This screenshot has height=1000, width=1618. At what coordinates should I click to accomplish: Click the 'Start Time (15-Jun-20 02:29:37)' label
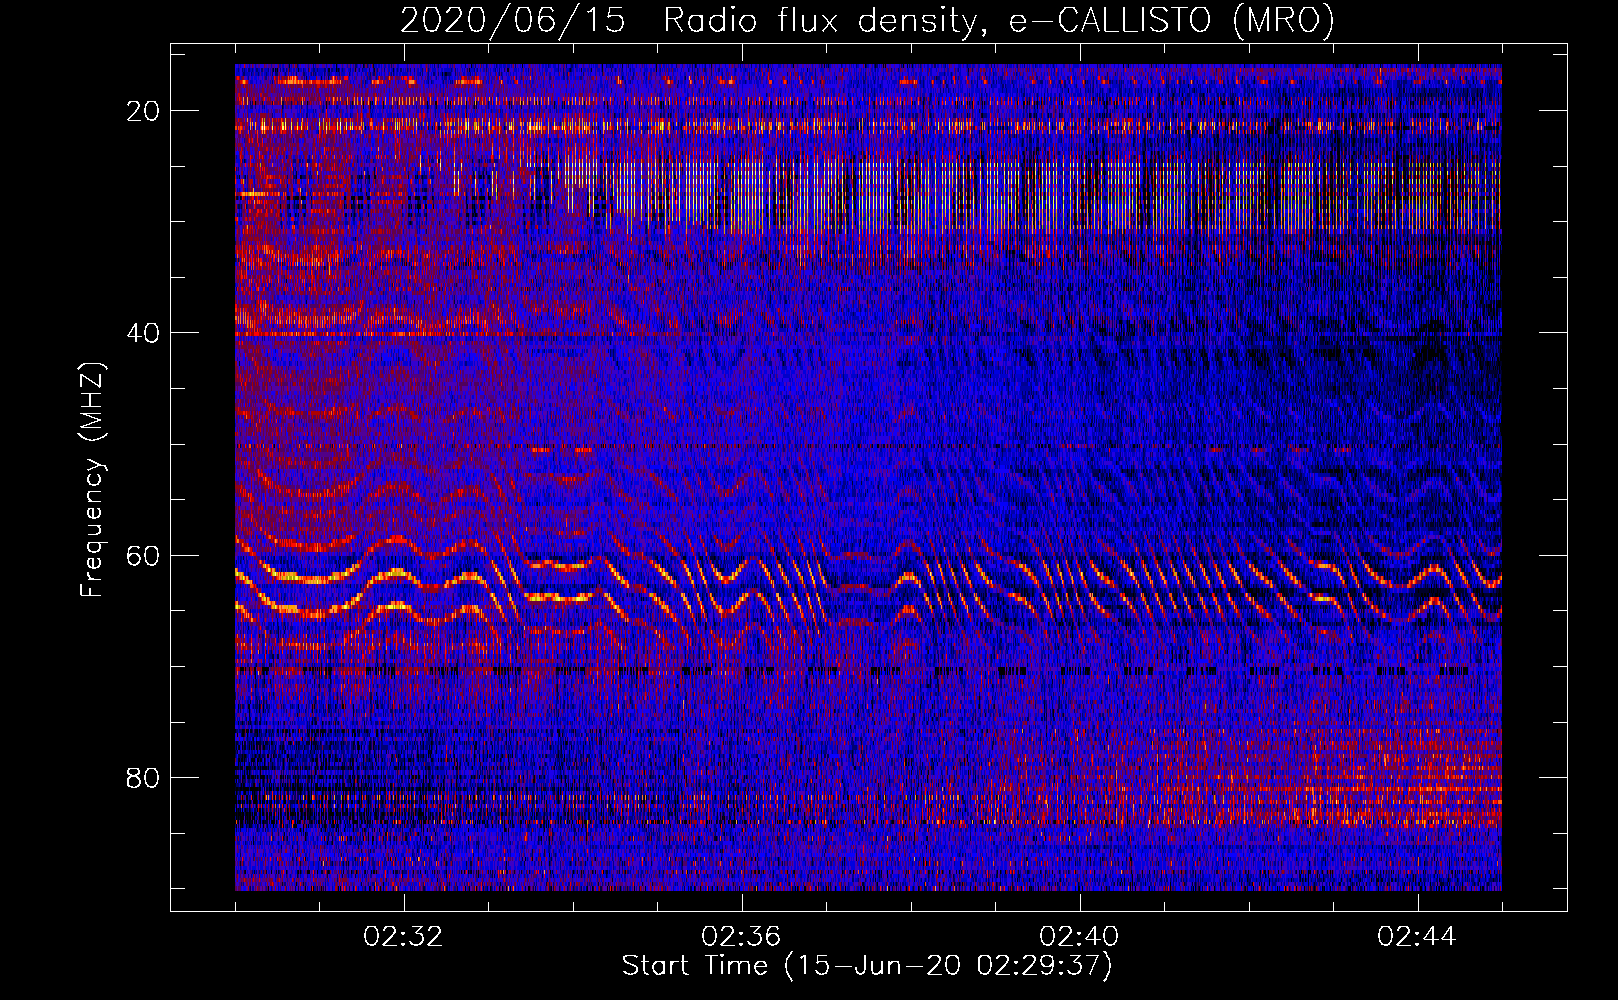[x=867, y=966]
